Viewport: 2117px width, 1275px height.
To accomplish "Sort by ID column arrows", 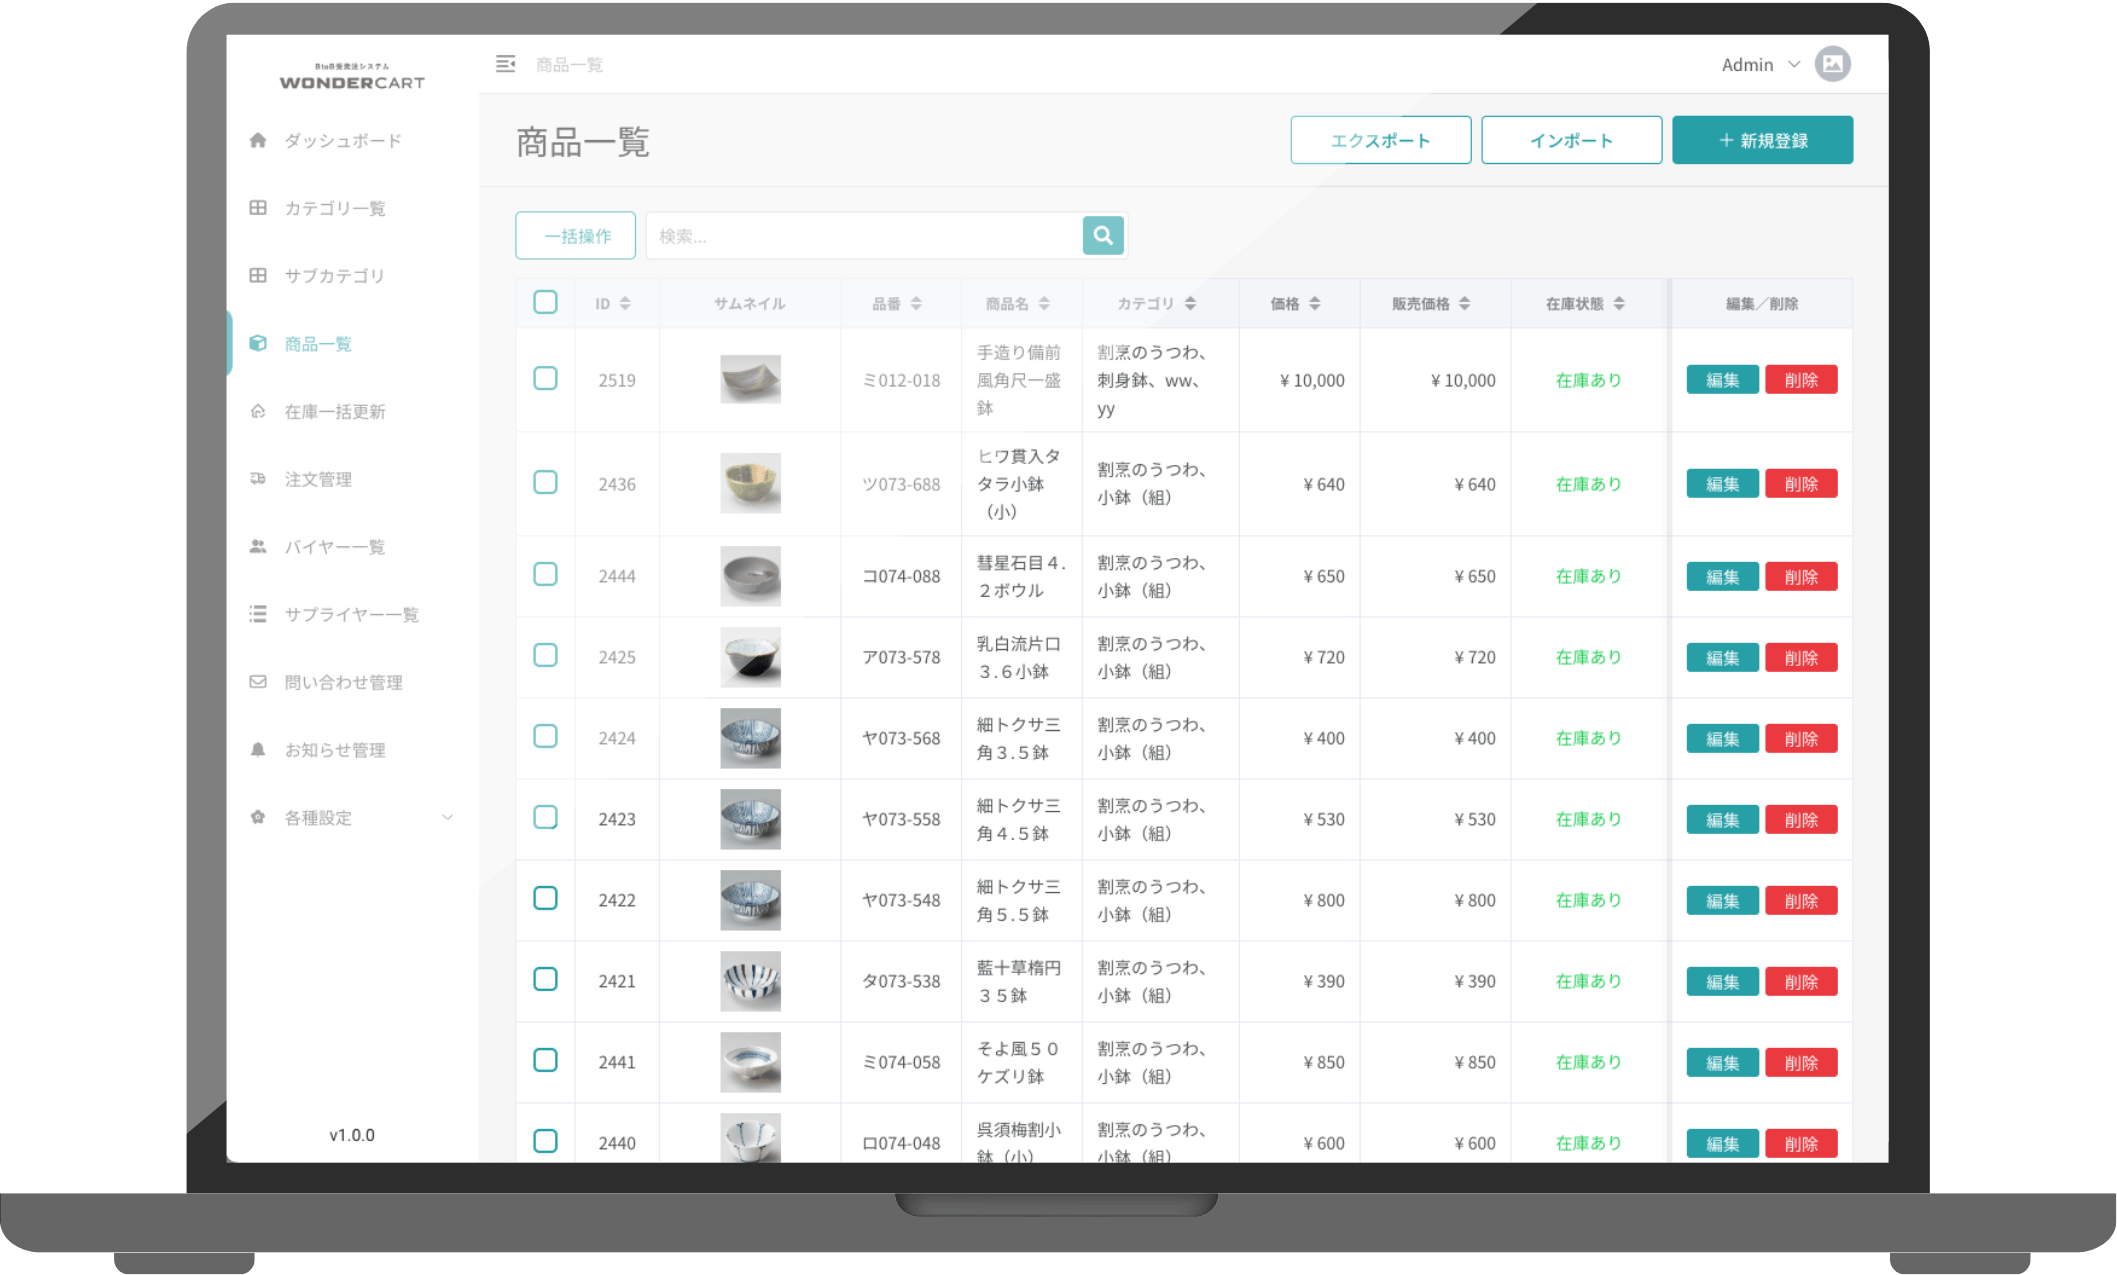I will [x=625, y=303].
